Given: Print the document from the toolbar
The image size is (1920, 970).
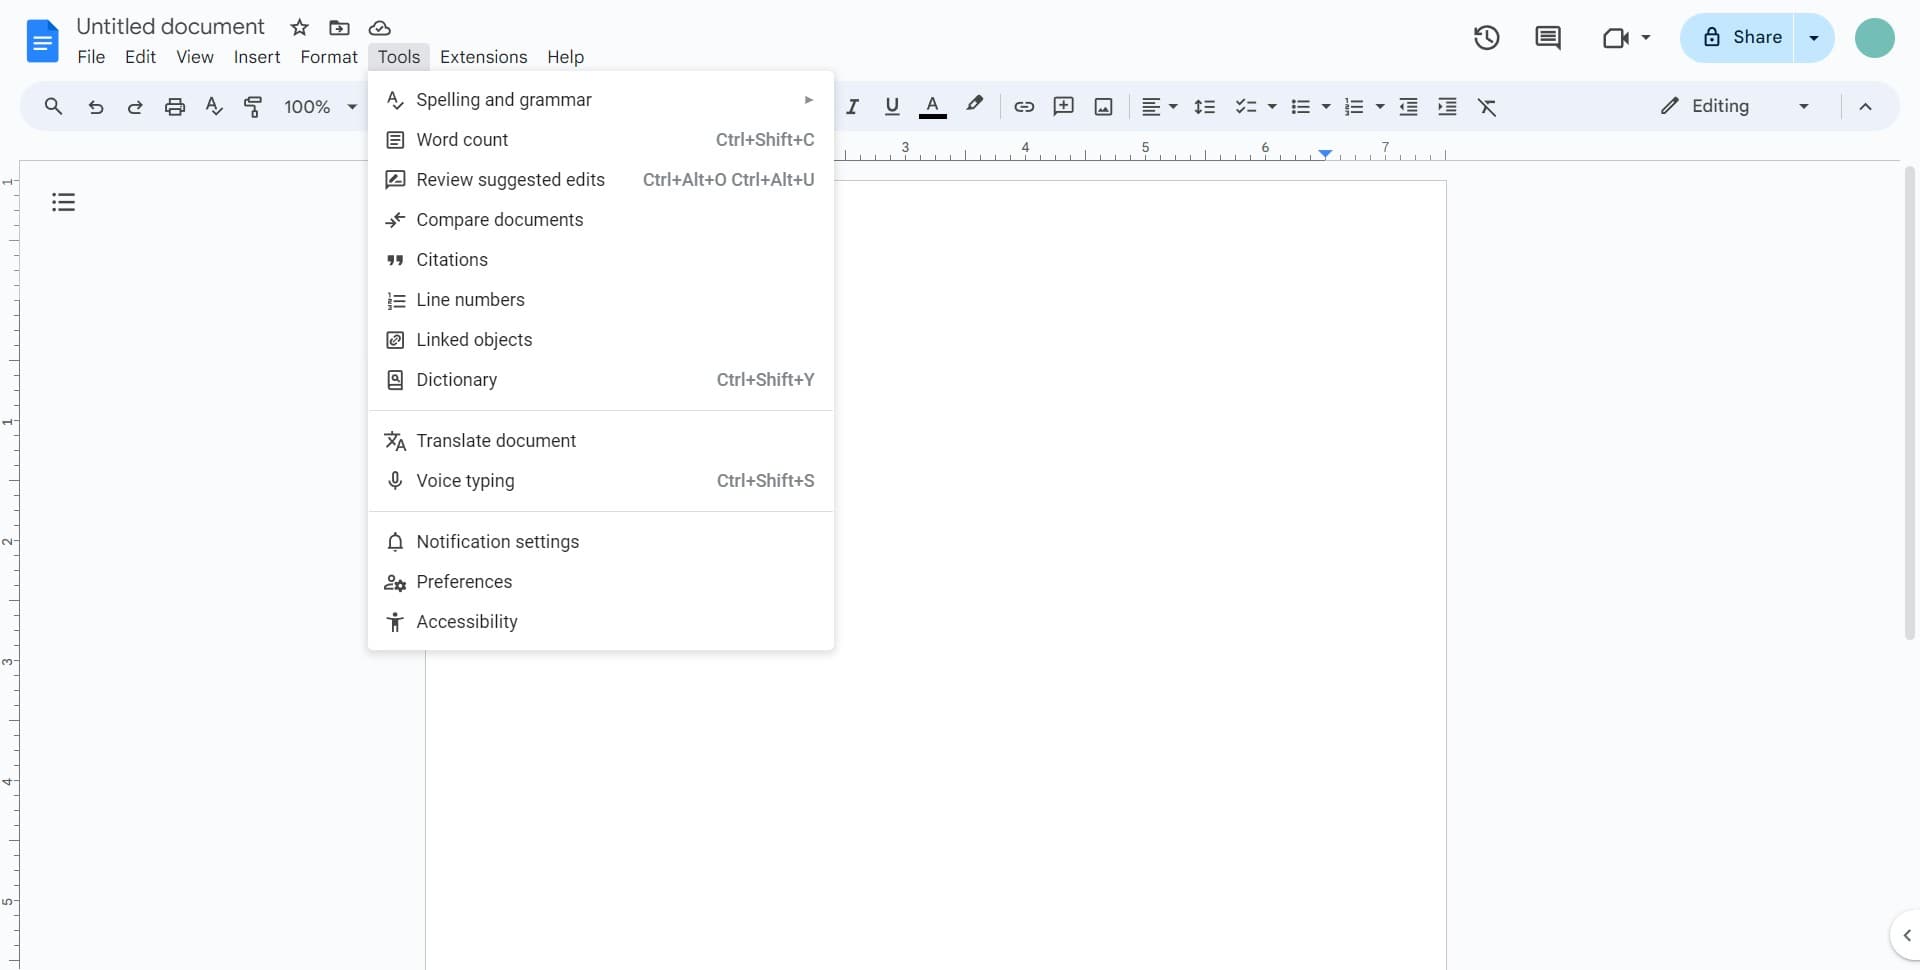Looking at the screenshot, I should coord(174,106).
